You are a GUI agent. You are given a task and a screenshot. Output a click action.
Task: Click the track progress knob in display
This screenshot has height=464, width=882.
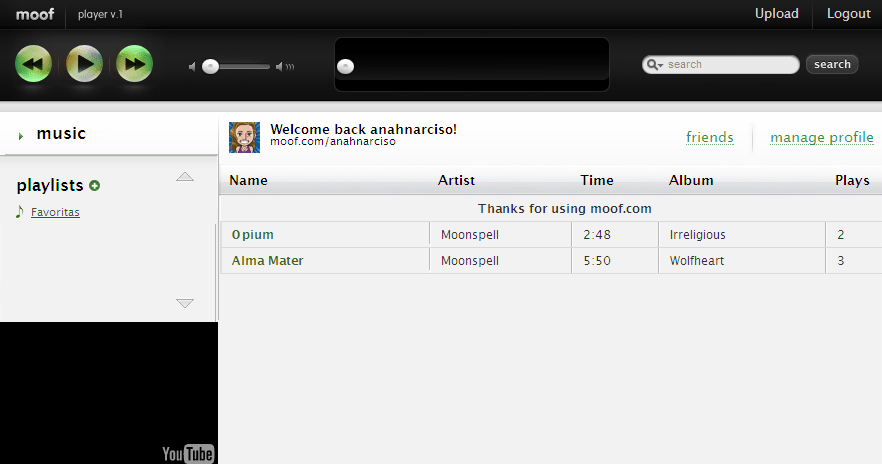click(x=345, y=66)
